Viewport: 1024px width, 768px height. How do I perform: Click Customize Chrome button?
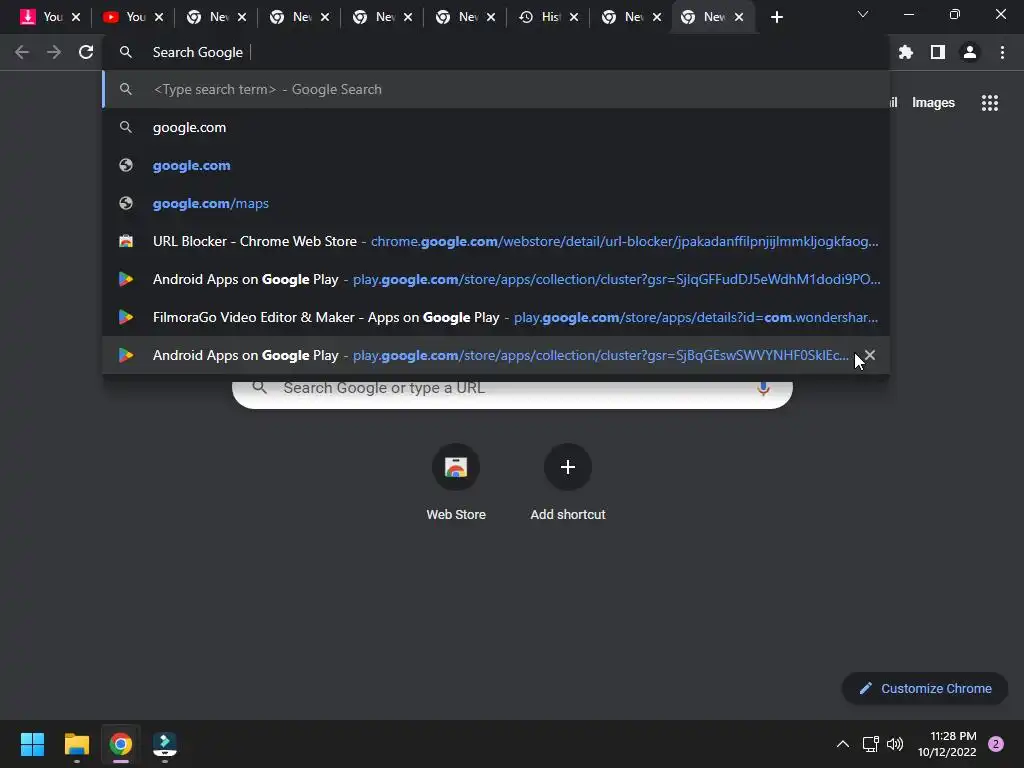tap(925, 688)
